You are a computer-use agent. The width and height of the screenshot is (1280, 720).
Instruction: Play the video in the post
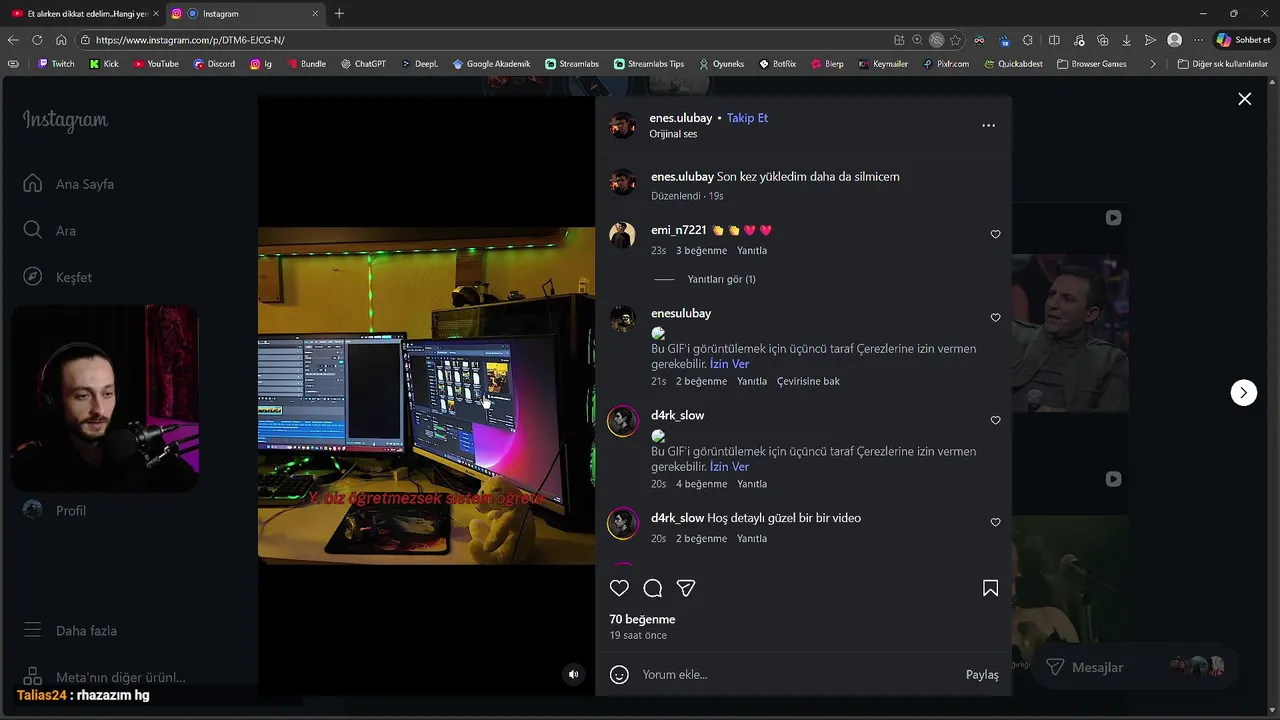click(426, 396)
